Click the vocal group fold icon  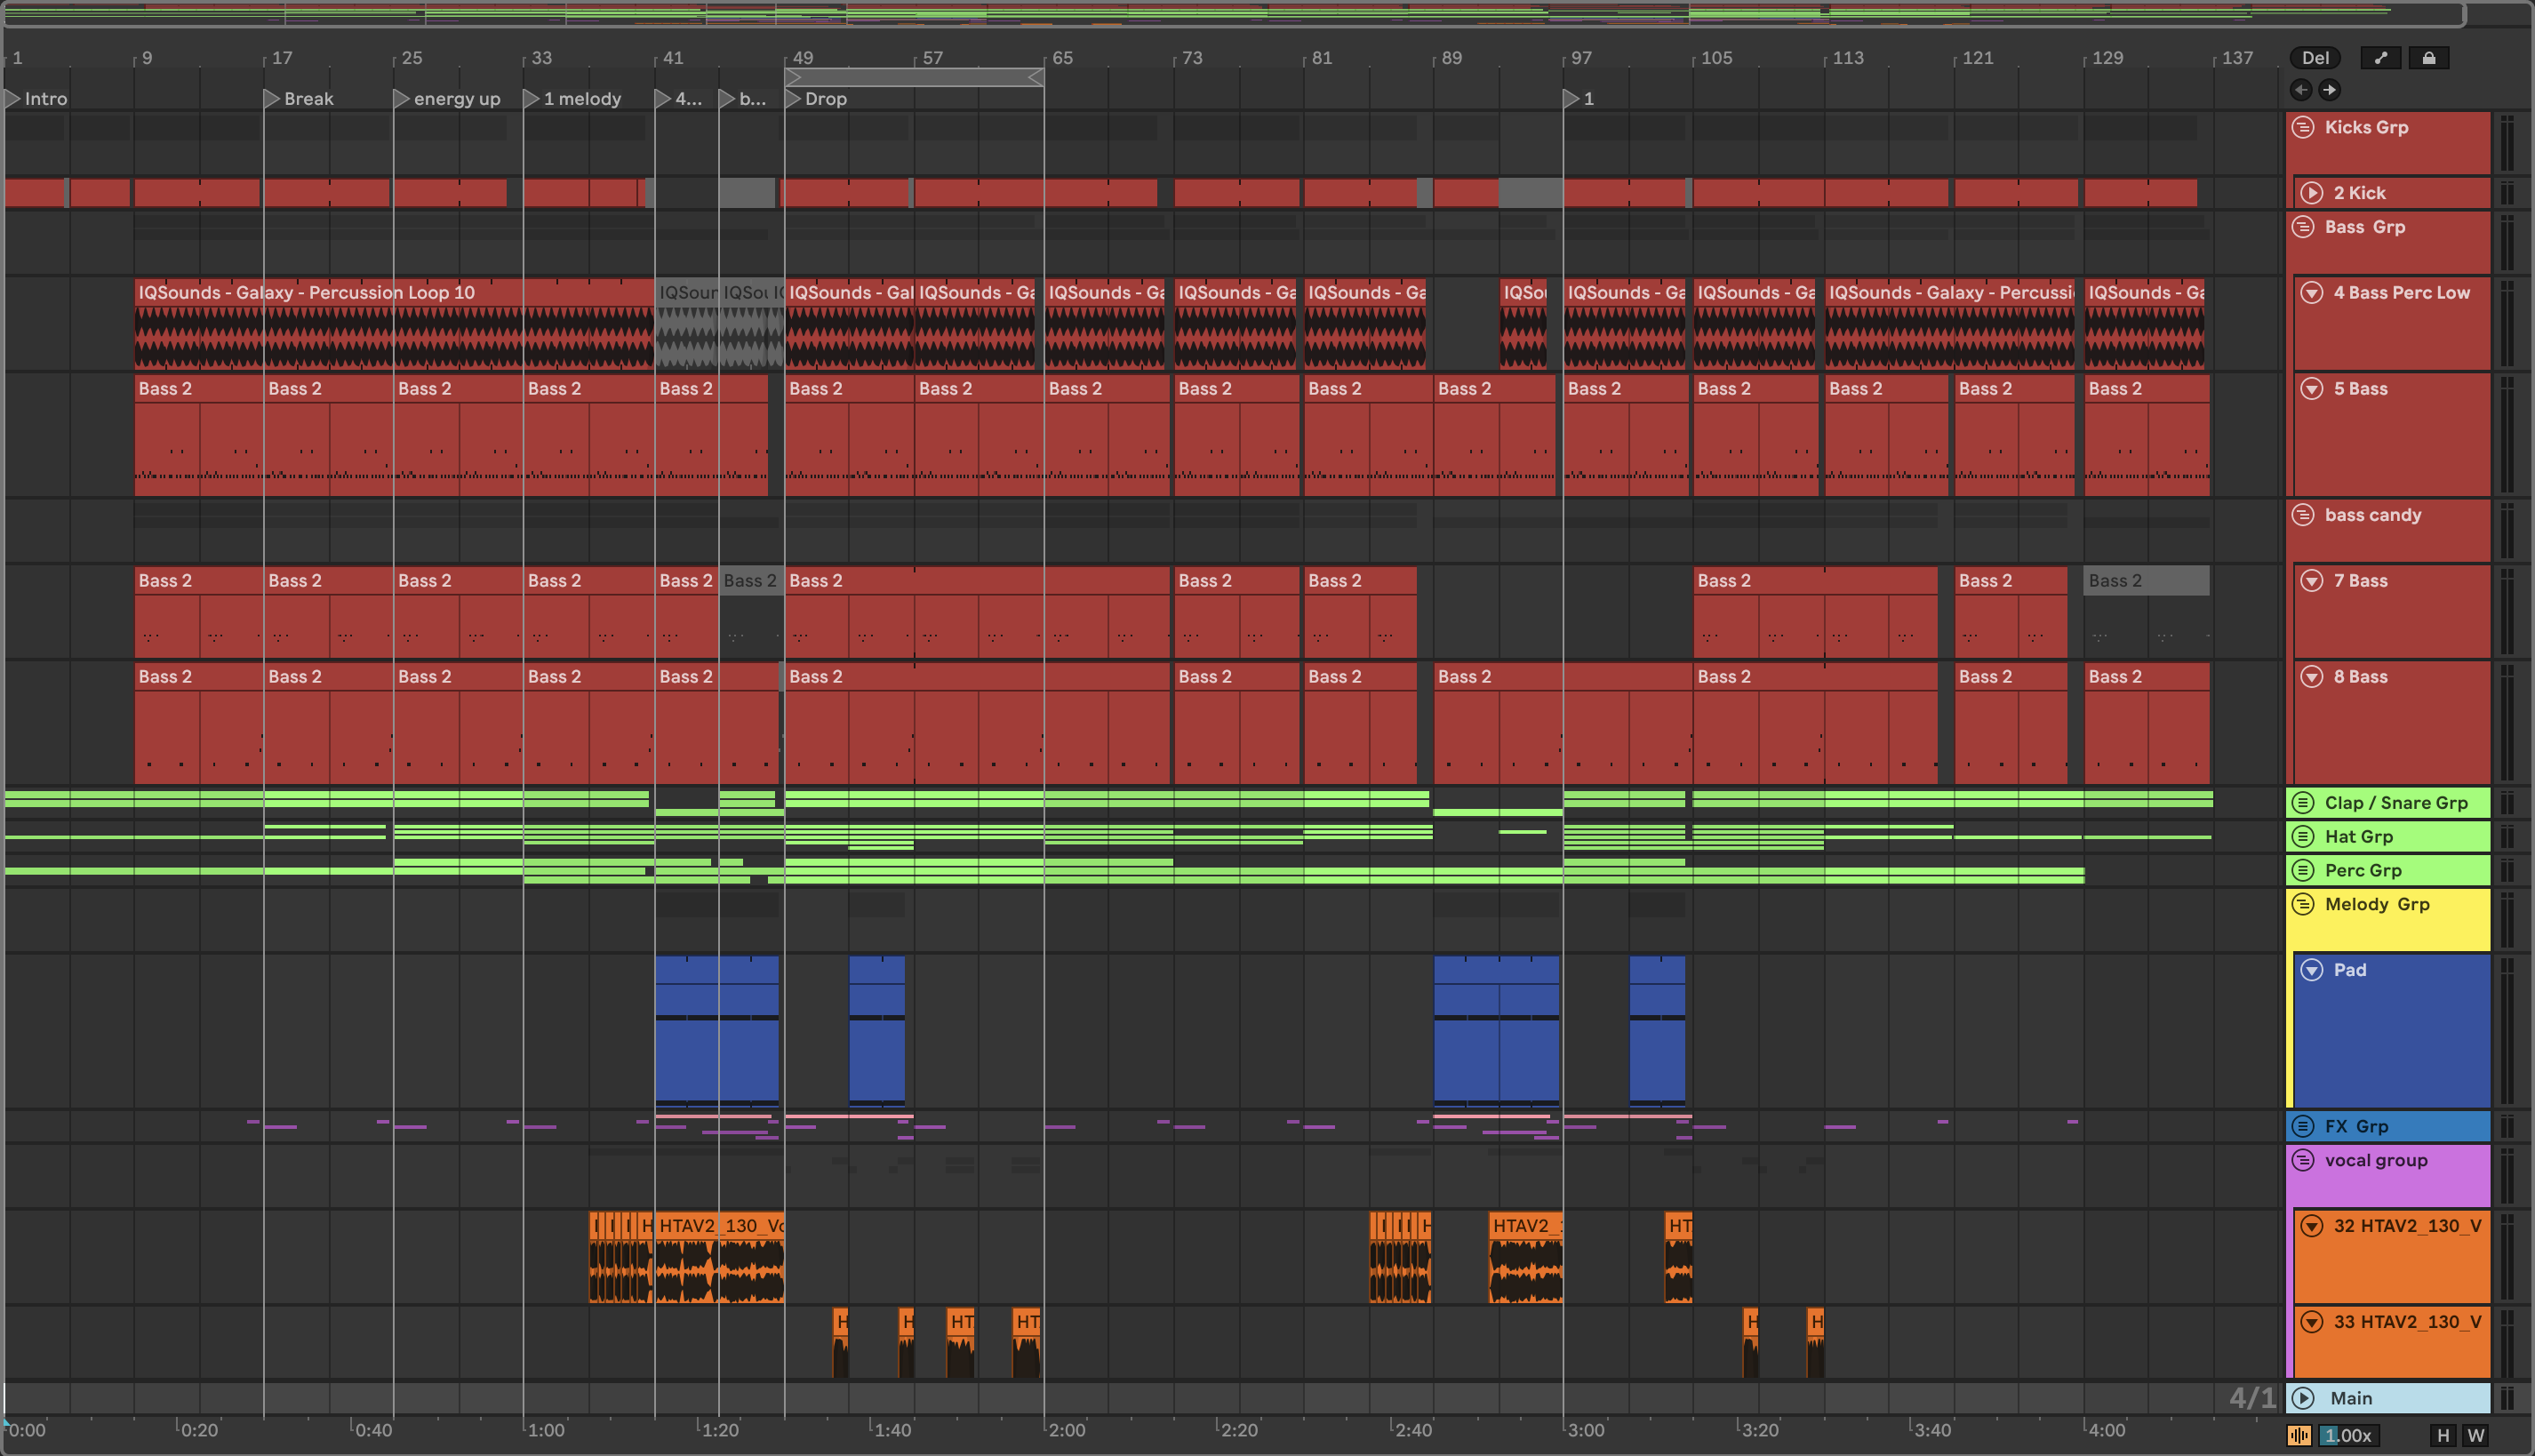coord(2303,1160)
